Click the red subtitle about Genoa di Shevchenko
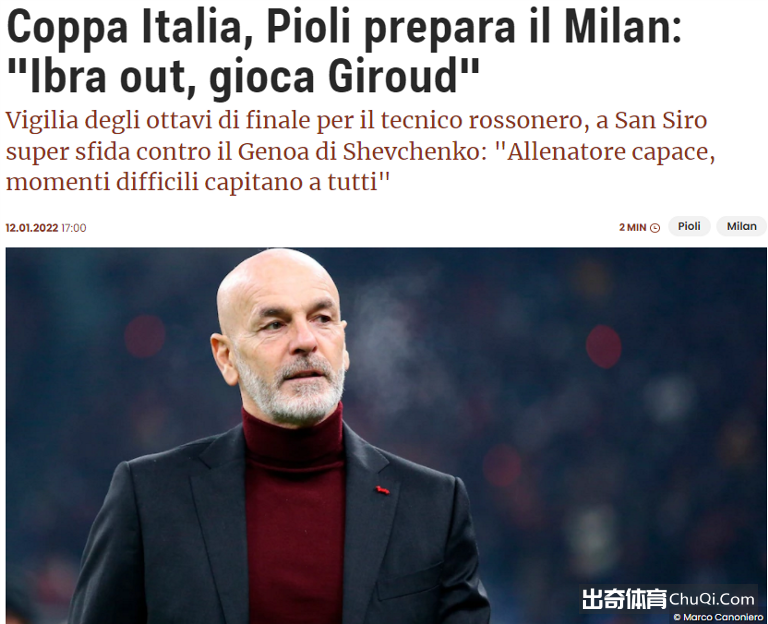 [x=360, y=151]
